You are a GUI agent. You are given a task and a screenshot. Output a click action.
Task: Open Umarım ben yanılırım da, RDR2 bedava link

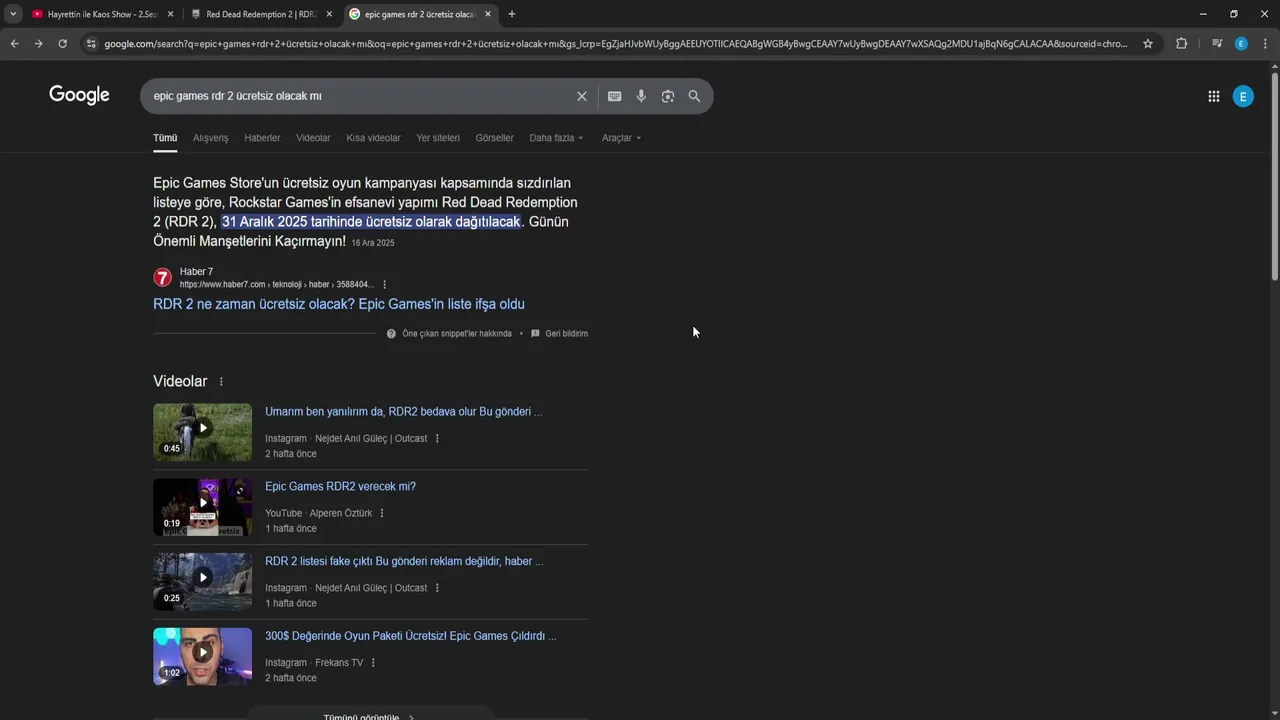[x=404, y=412]
